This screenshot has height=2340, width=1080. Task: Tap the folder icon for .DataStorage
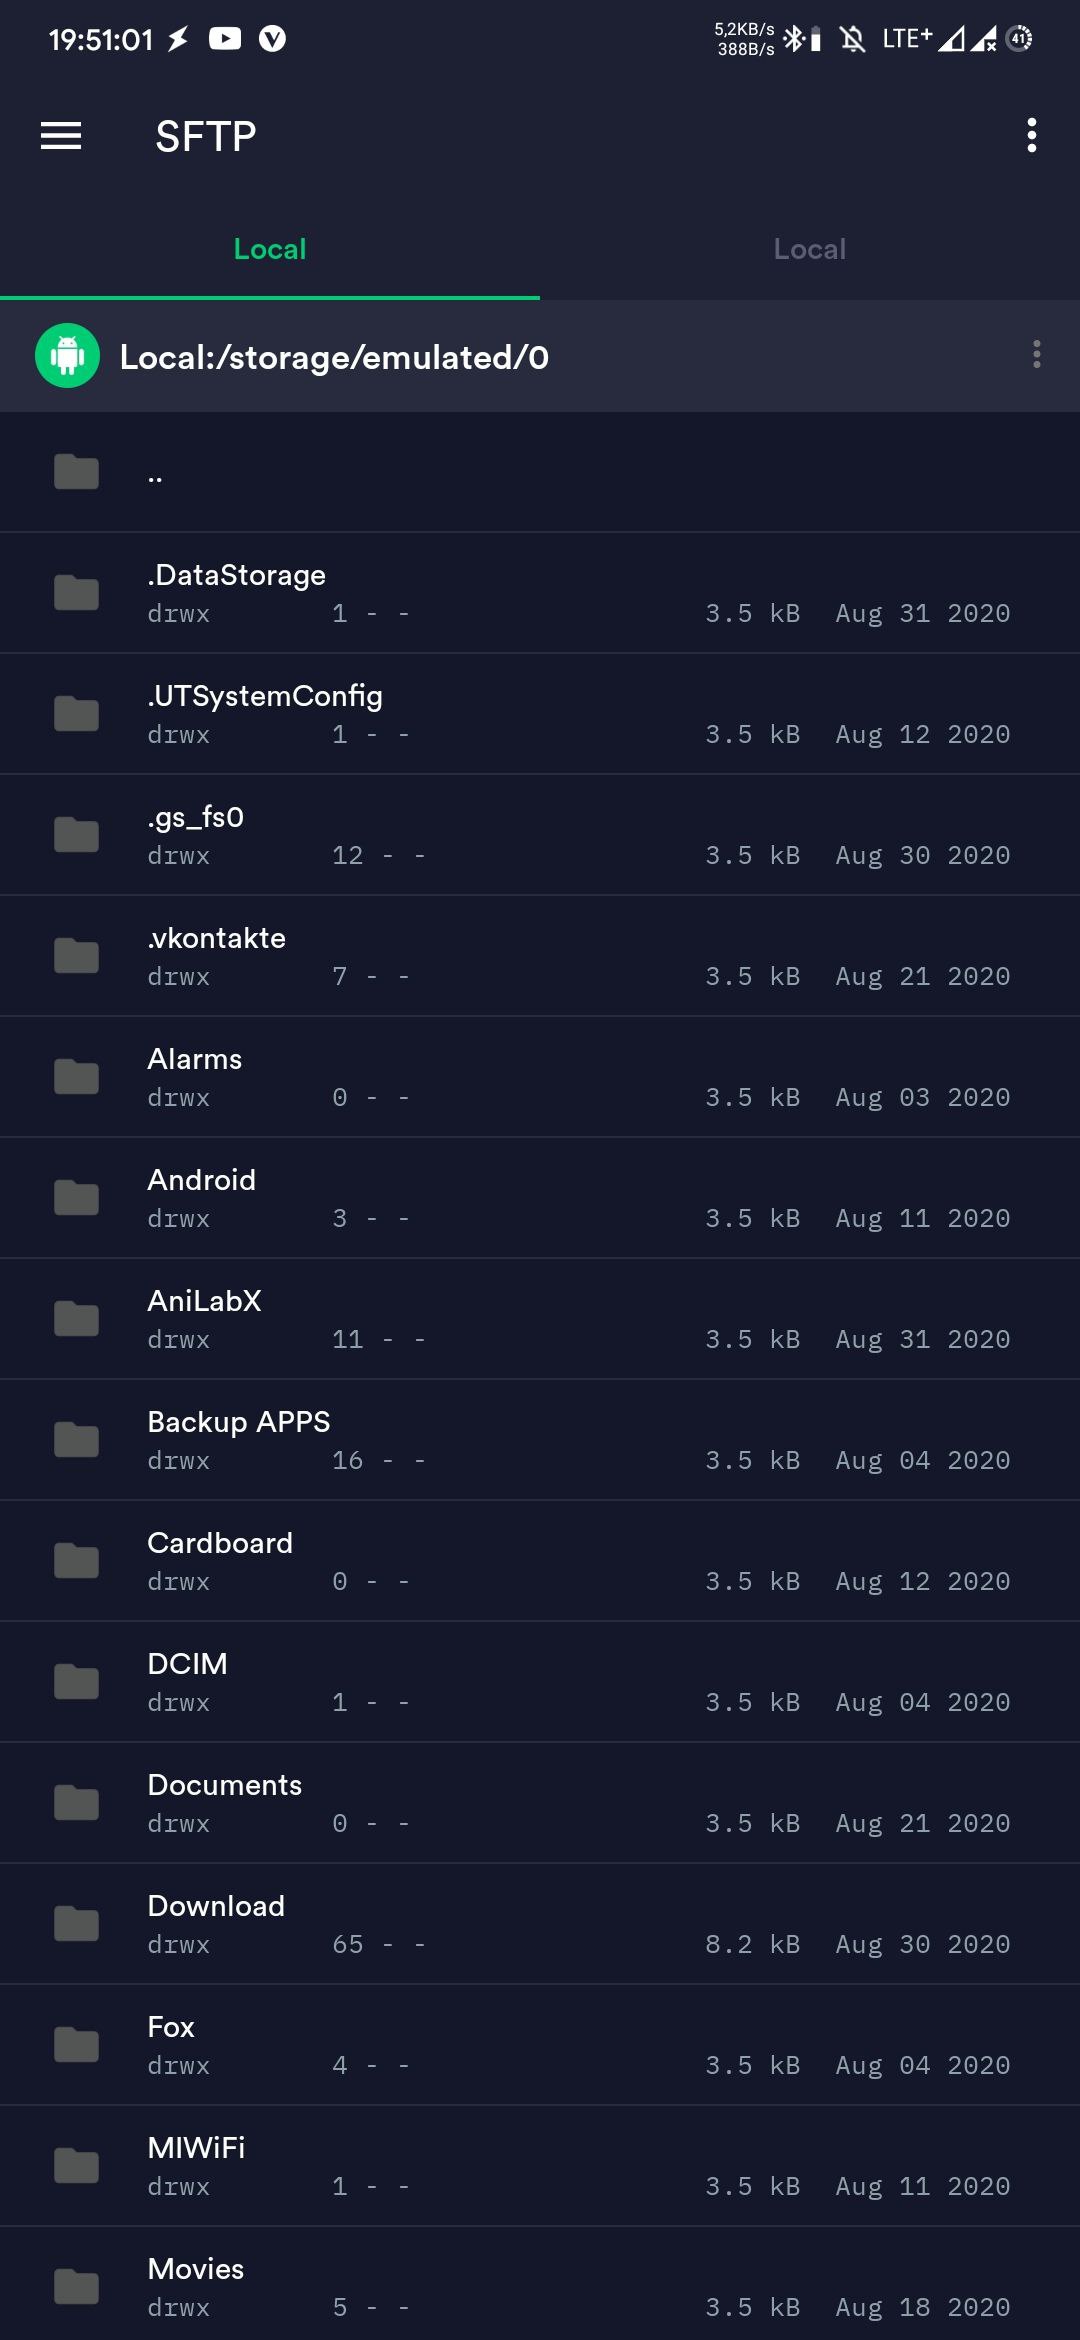point(76,593)
